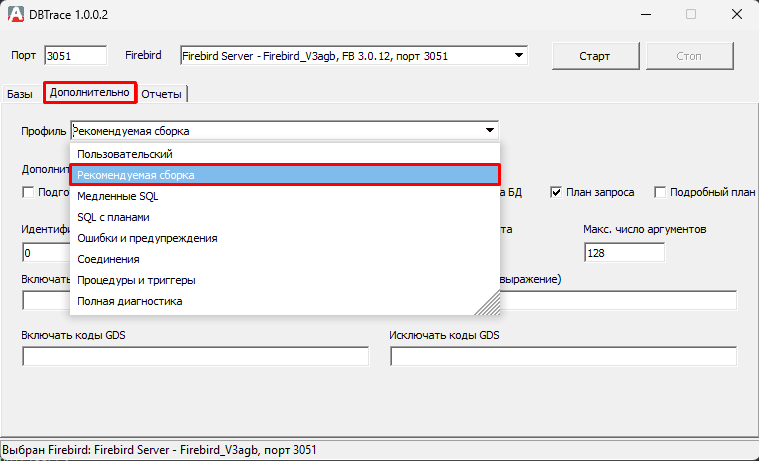Choose Процедуры и триггеры profile
Viewport: 759px width, 461px height.
click(285, 280)
